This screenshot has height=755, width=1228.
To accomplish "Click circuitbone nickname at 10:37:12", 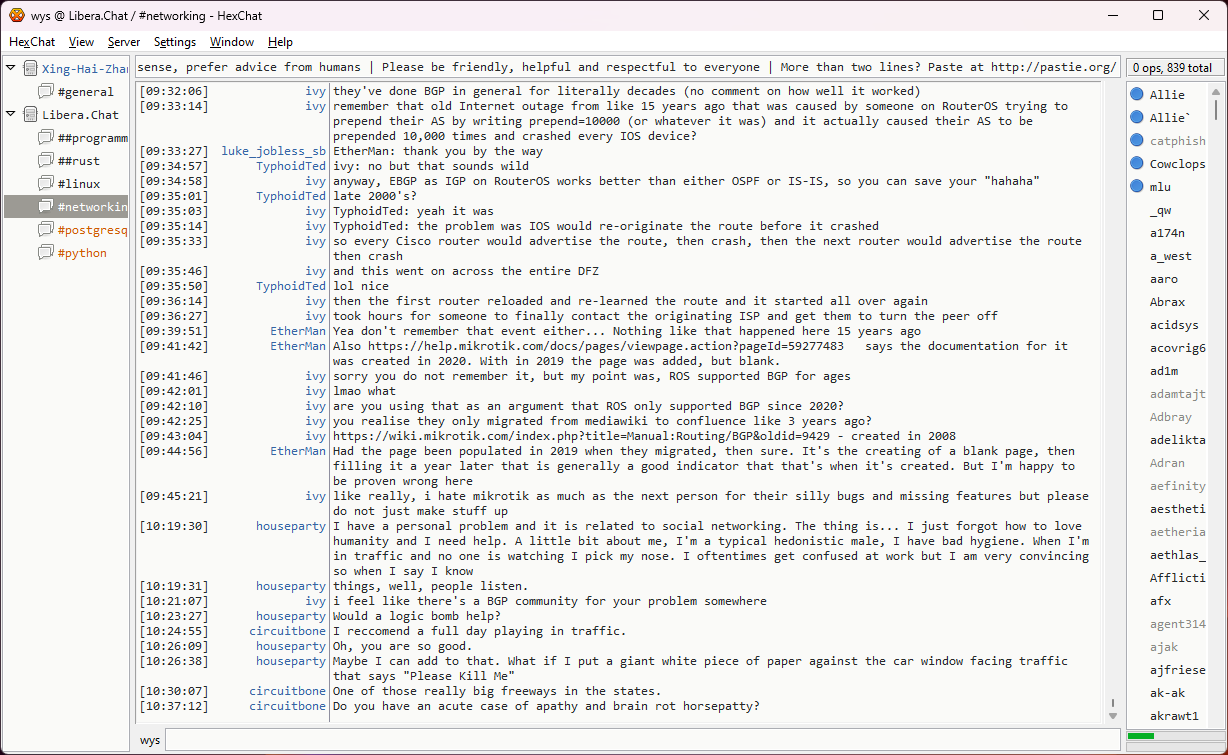I will pyautogui.click(x=288, y=706).
